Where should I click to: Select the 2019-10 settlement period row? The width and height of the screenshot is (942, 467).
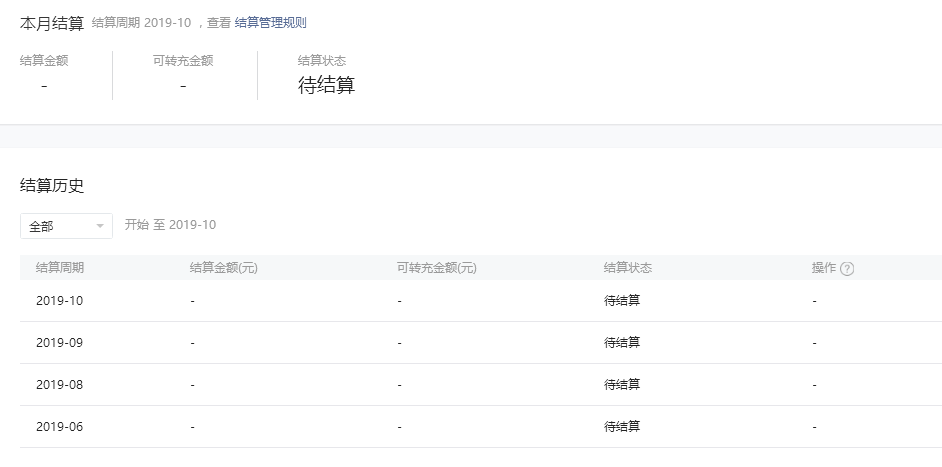[x=60, y=301]
